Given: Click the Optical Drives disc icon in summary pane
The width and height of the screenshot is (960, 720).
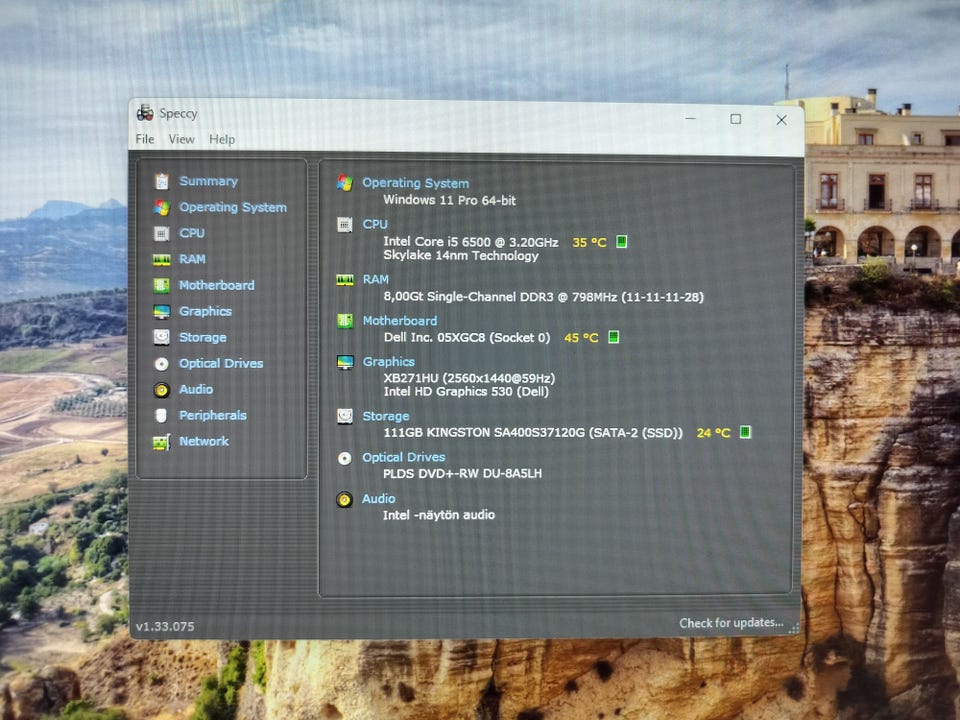Looking at the screenshot, I should [345, 458].
